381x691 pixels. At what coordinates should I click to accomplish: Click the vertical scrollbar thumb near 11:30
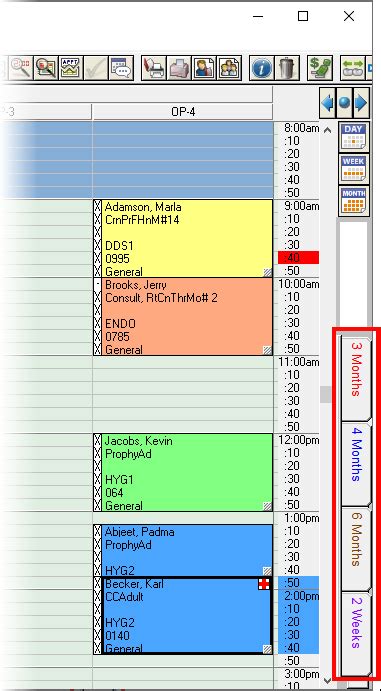pos(326,394)
